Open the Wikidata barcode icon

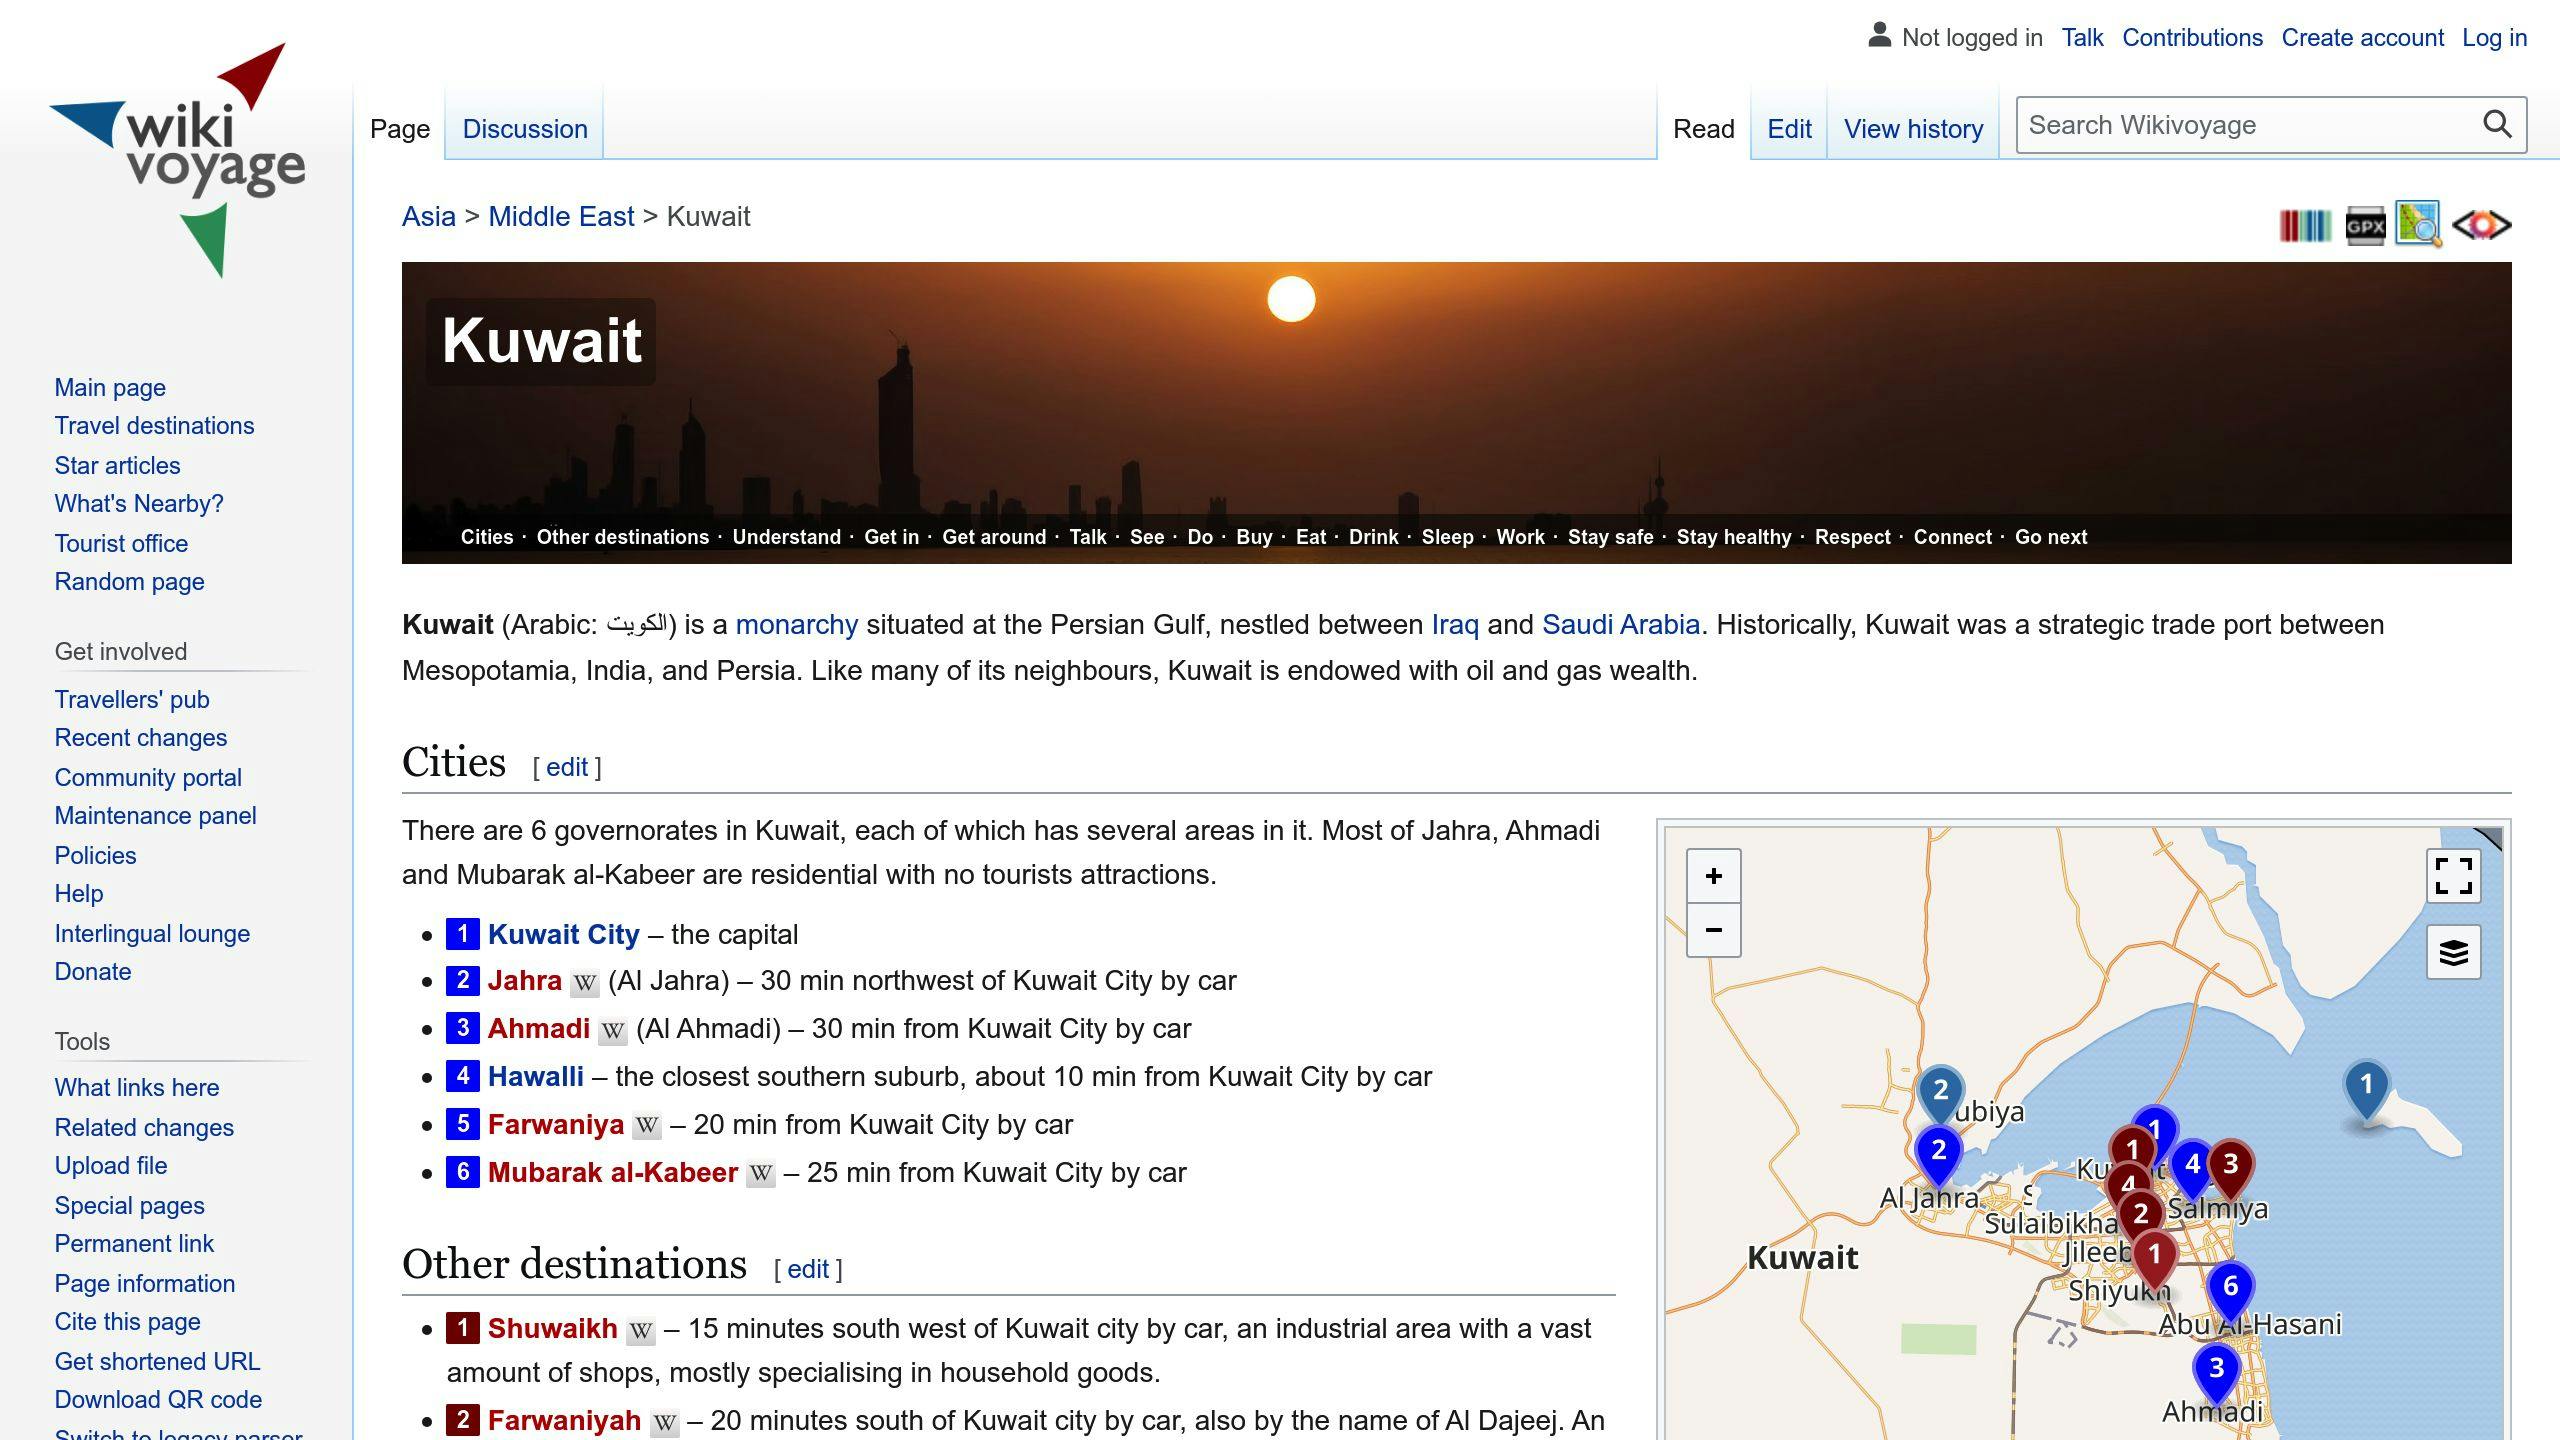[2305, 225]
